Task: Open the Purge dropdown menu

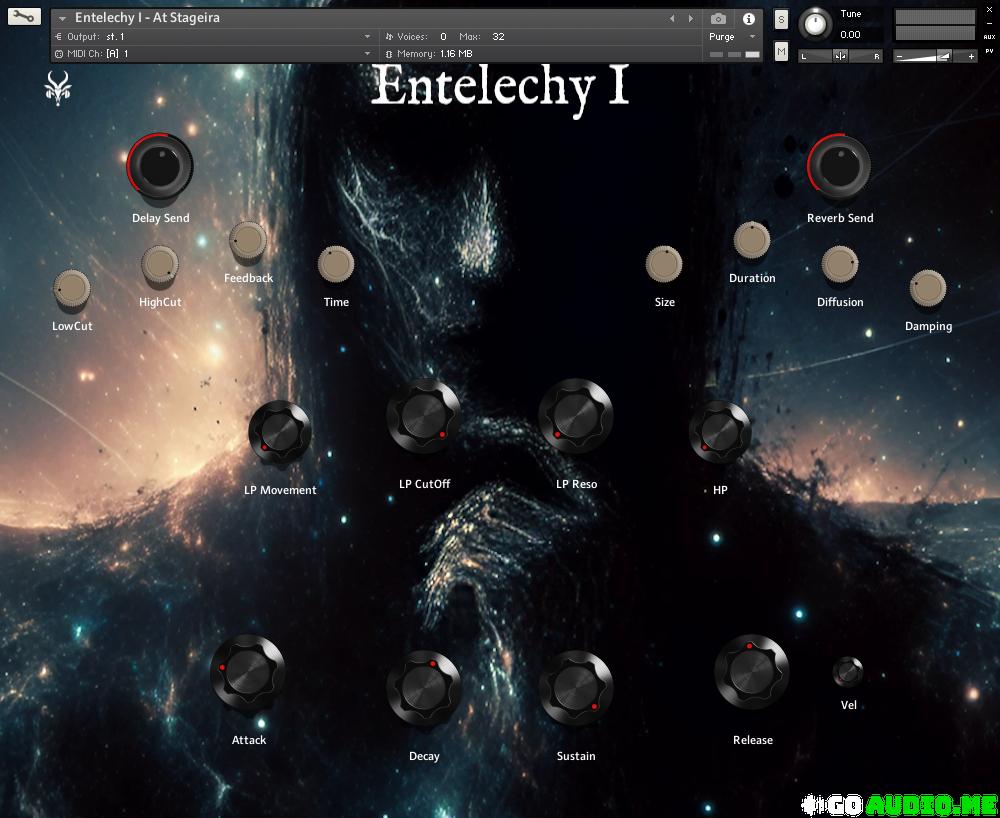Action: pyautogui.click(x=753, y=37)
